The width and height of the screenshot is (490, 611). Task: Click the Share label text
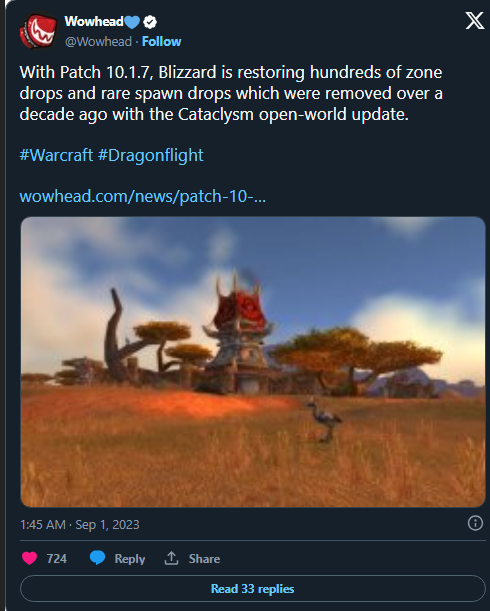[x=204, y=559]
